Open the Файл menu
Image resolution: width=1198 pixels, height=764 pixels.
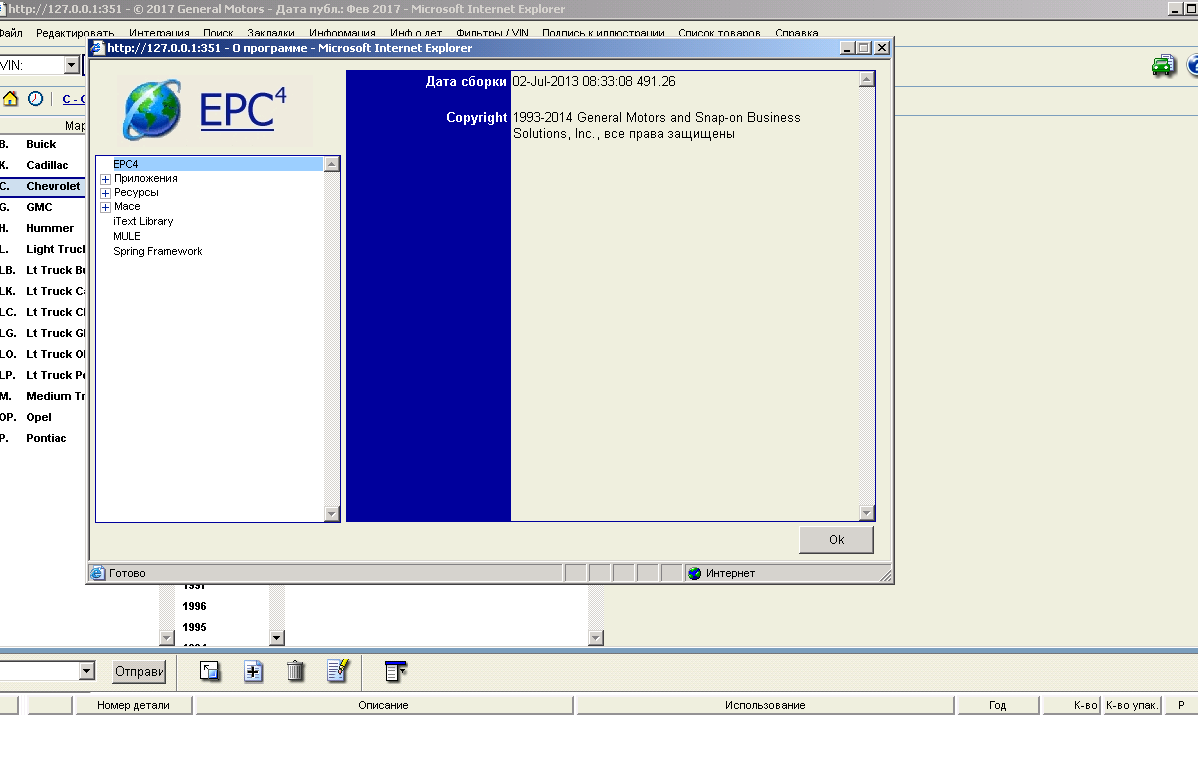11,33
